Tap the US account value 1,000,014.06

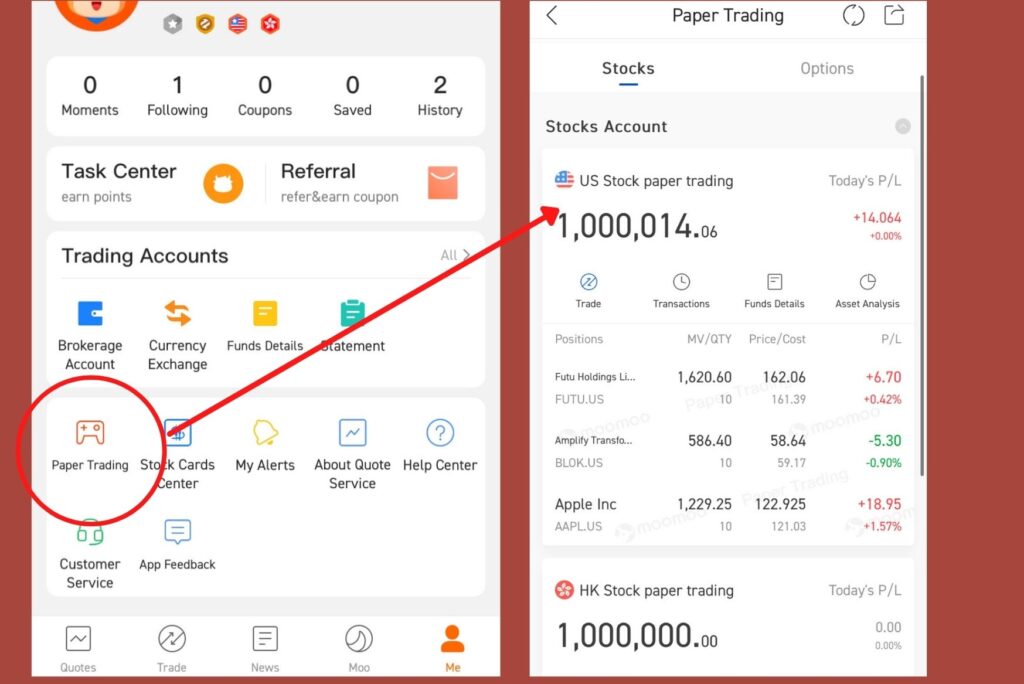click(x=637, y=227)
